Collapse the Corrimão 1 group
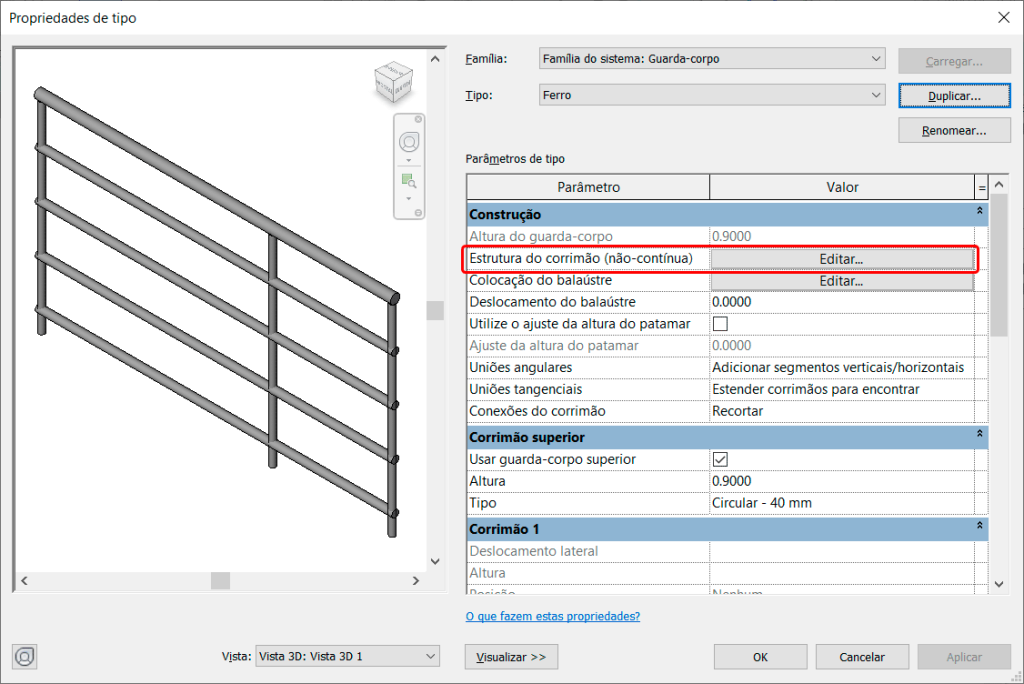 (x=979, y=526)
